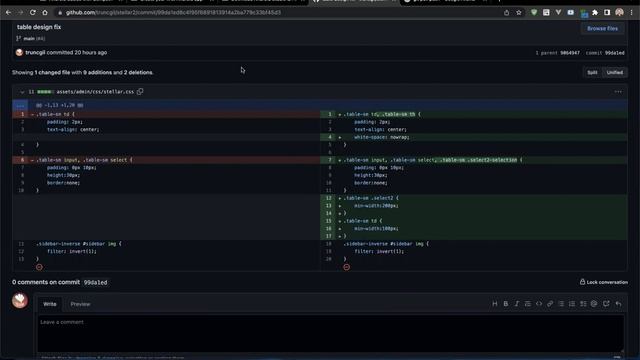The height and width of the screenshot is (360, 640).
Task: Reload the GitHub commit page
Action: click(x=33, y=13)
